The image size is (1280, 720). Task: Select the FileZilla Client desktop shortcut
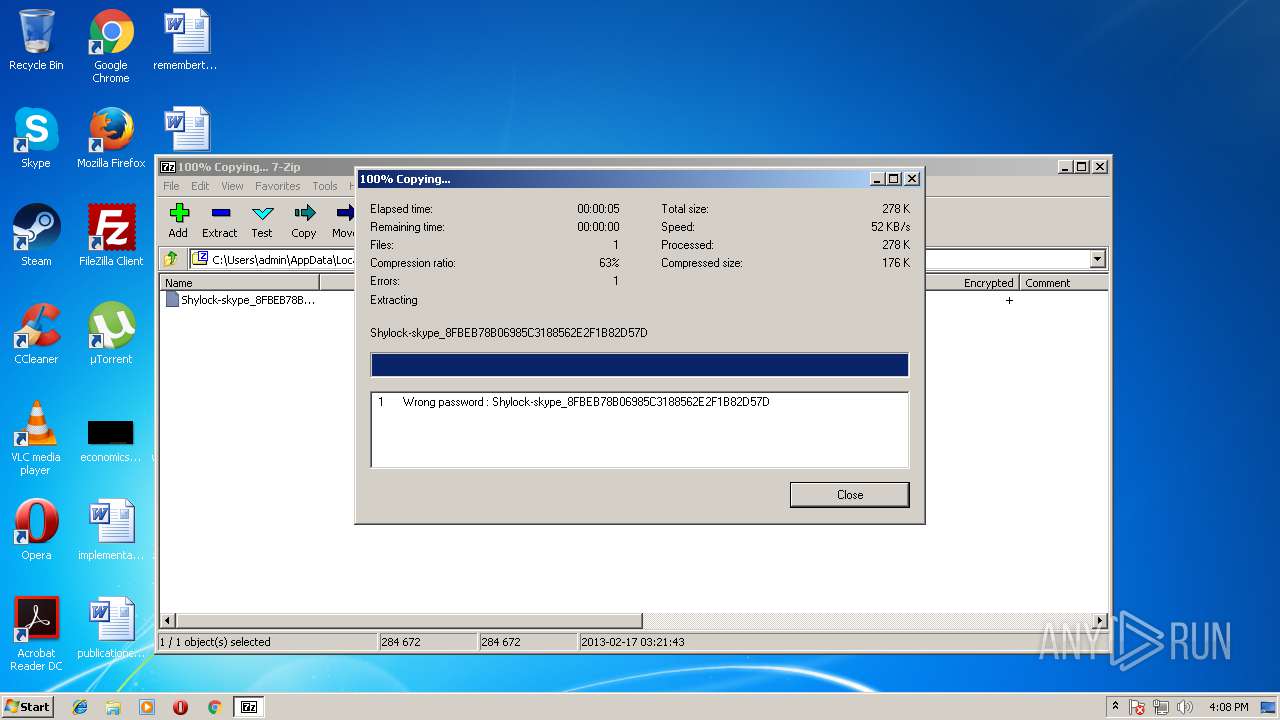tap(111, 236)
